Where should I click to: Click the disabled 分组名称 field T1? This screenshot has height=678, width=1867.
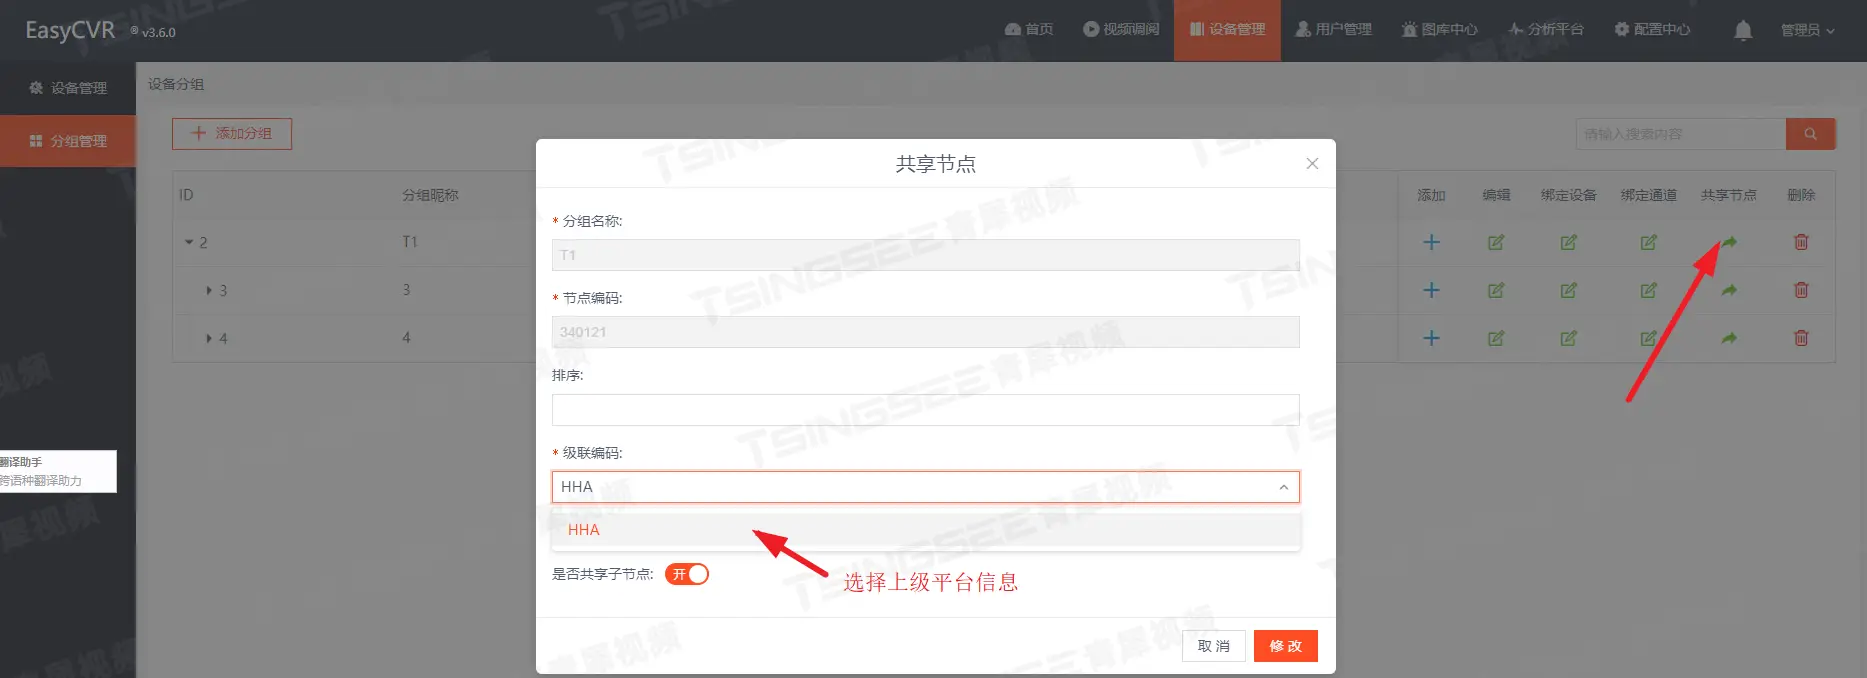pyautogui.click(x=926, y=255)
